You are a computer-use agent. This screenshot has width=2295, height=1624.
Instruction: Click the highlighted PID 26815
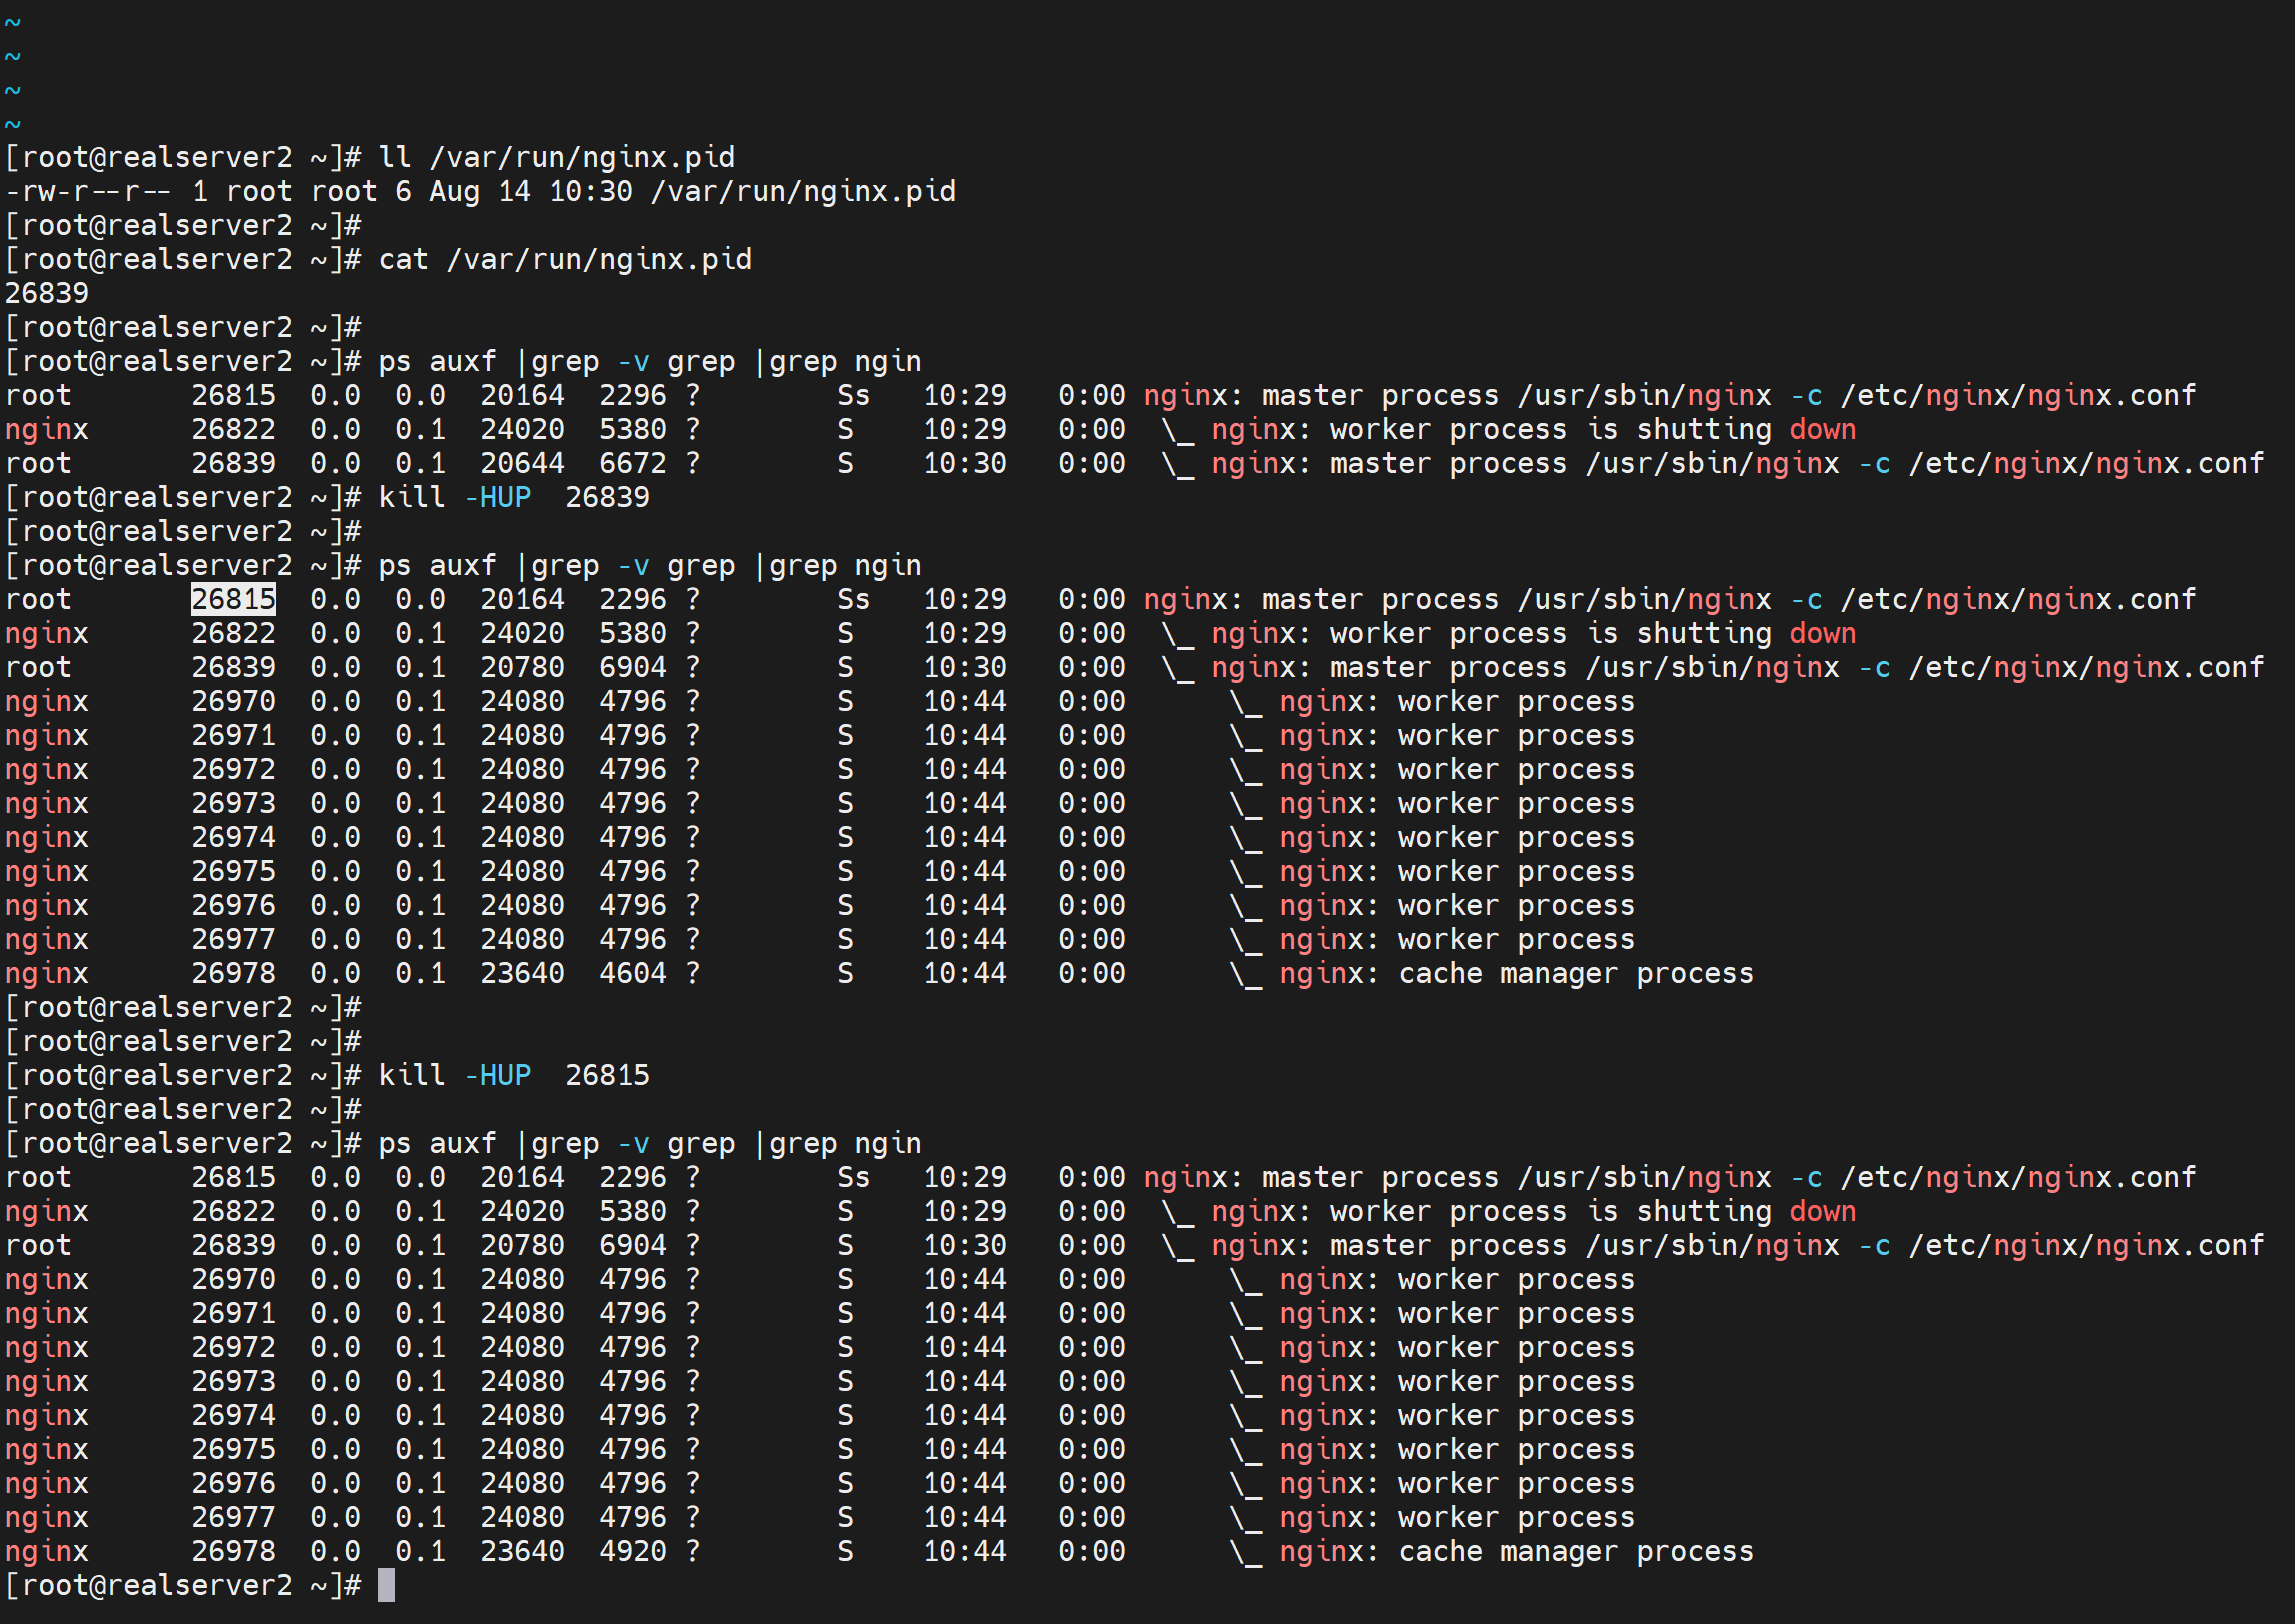[x=233, y=599]
